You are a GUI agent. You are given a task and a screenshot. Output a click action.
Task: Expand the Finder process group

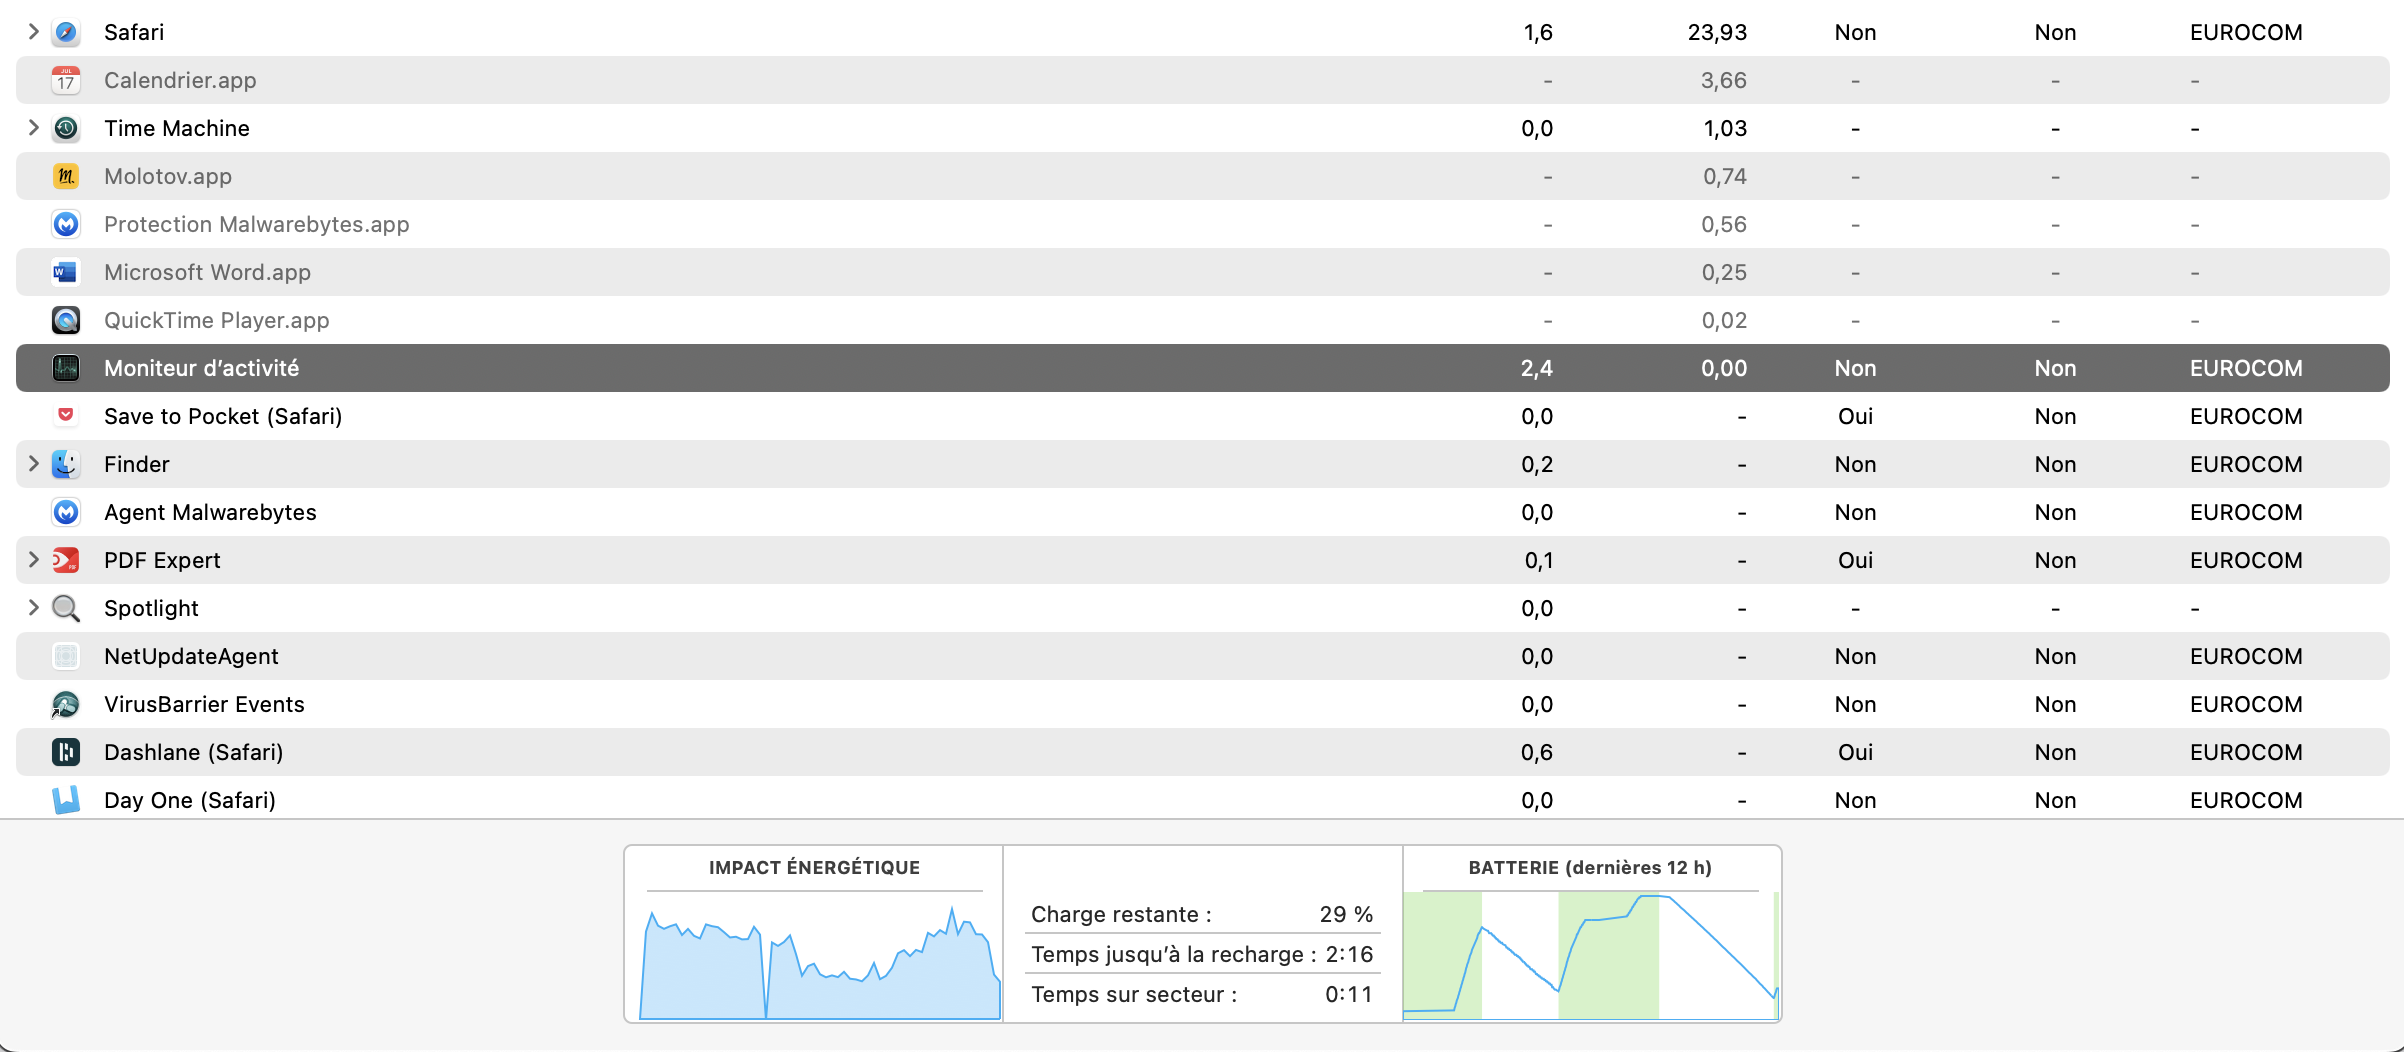click(33, 464)
